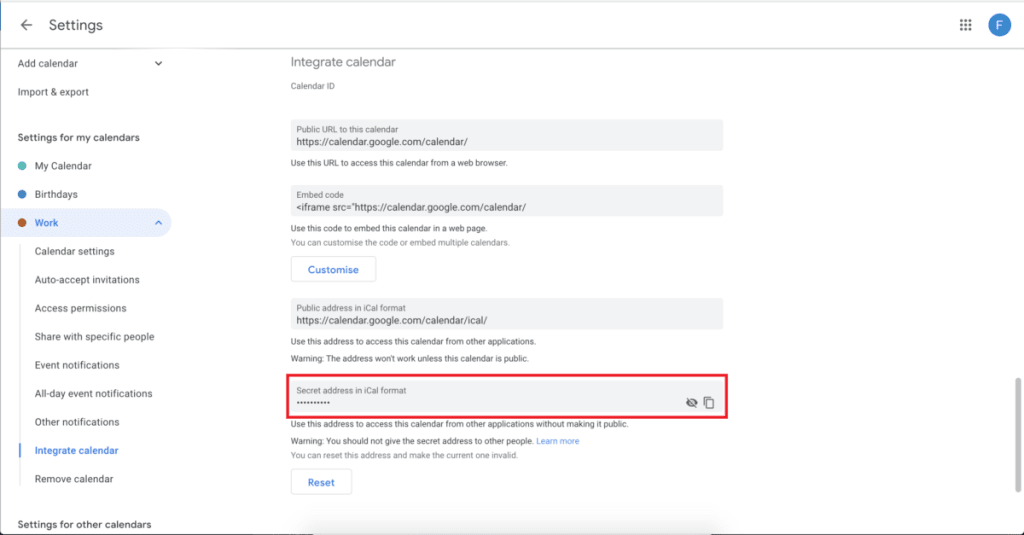Select Birthdays calendar in sidebar
This screenshot has width=1024, height=535.
(56, 195)
